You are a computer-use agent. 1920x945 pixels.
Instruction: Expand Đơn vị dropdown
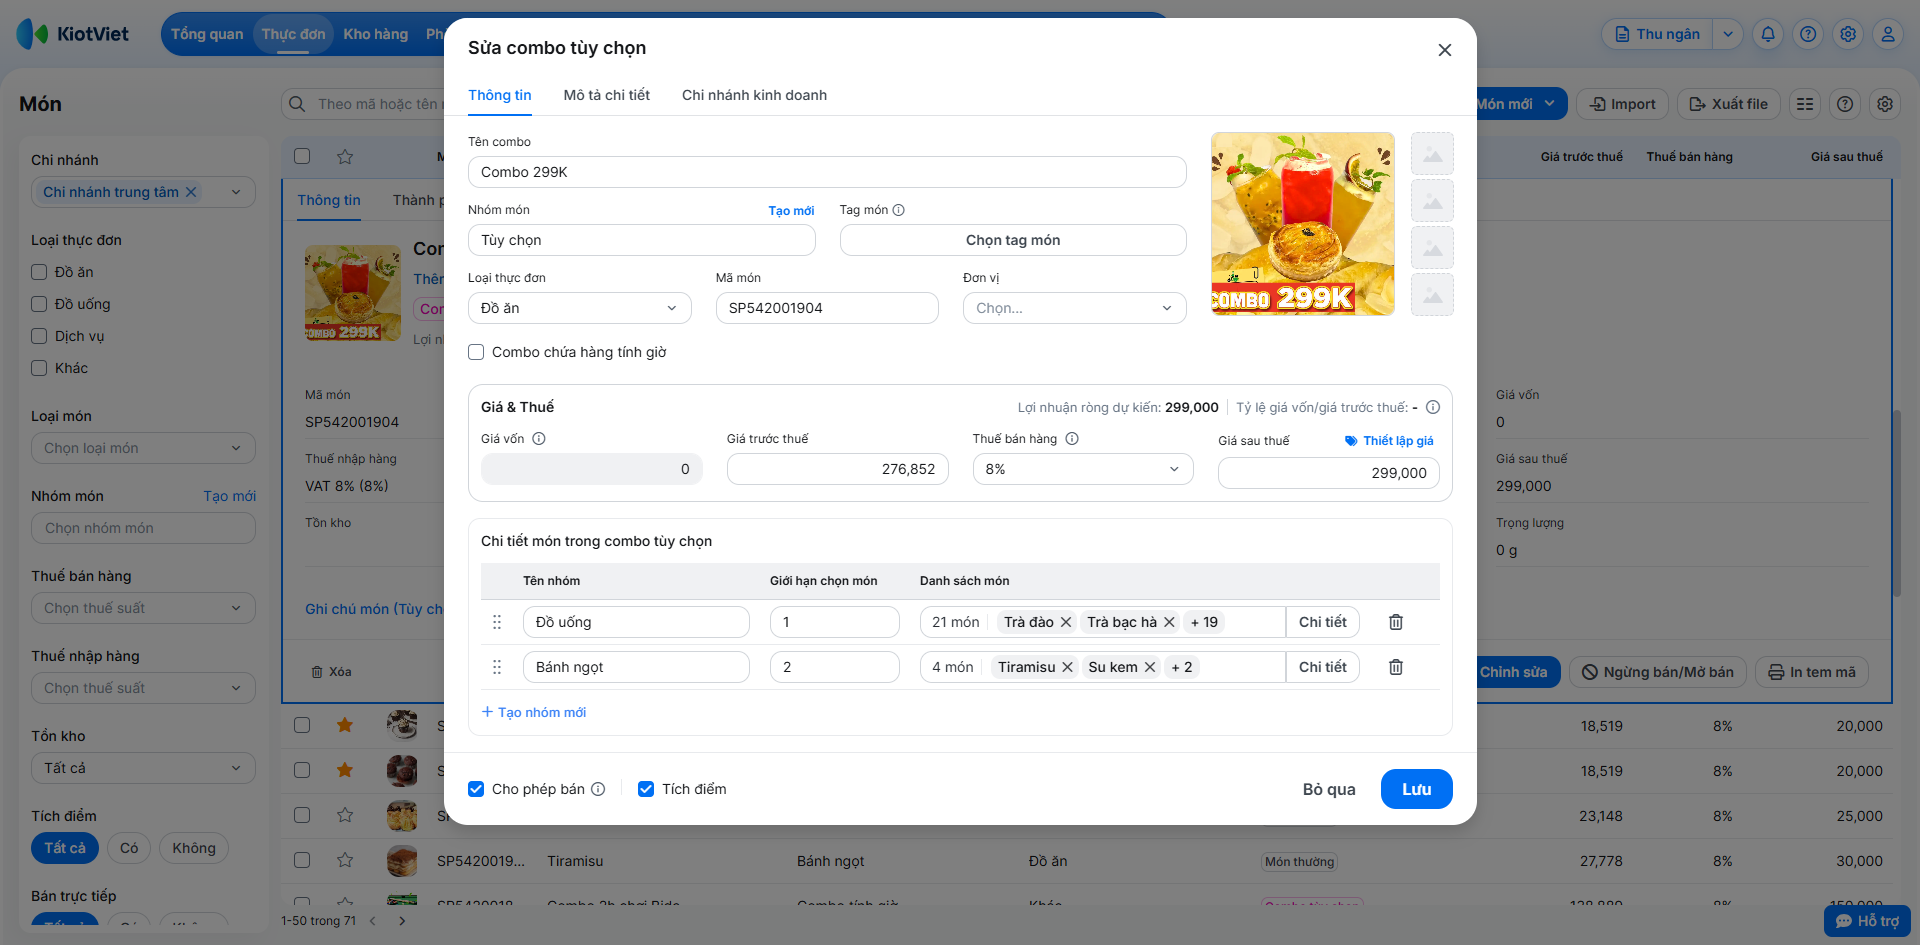pyautogui.click(x=1075, y=308)
